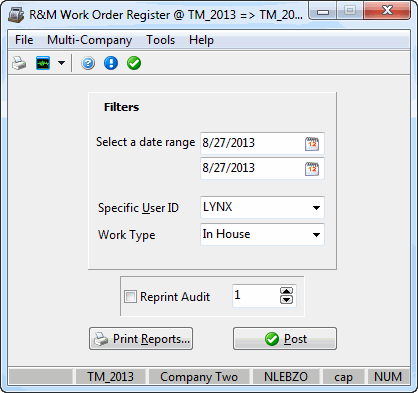Open calendar picker for the start date
Screen dimensions: 418x393
click(312, 144)
